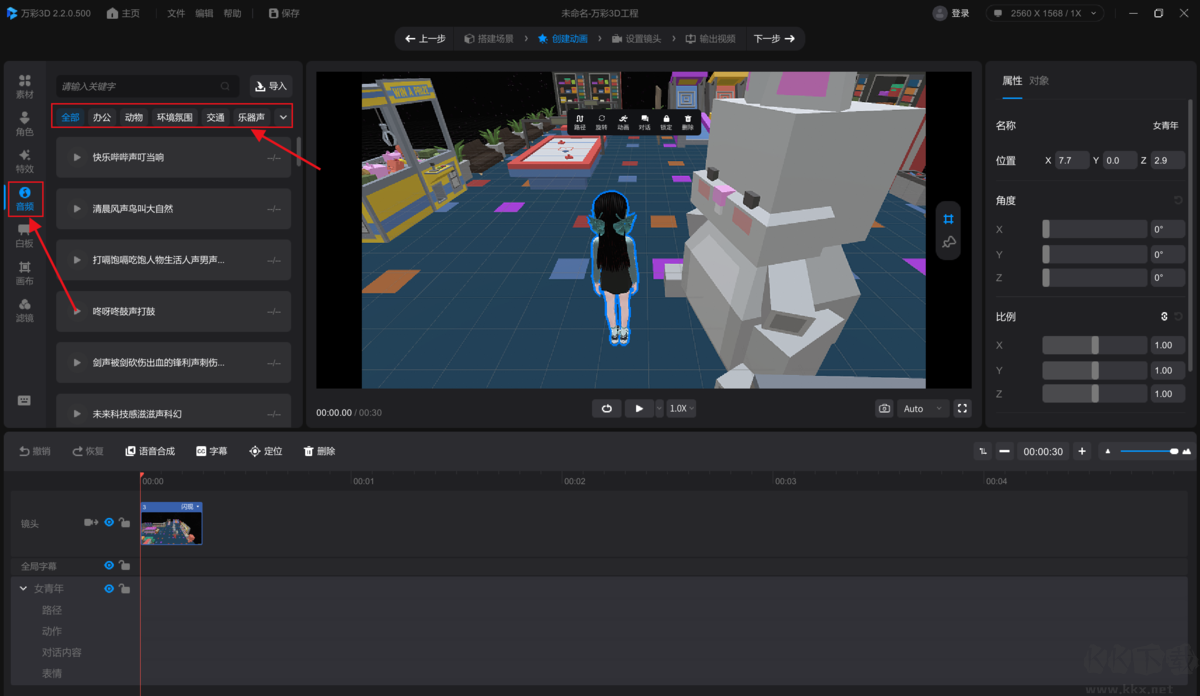This screenshot has height=696, width=1200.
Task: Toggle the lock on the 镜头 track
Action: tap(124, 523)
